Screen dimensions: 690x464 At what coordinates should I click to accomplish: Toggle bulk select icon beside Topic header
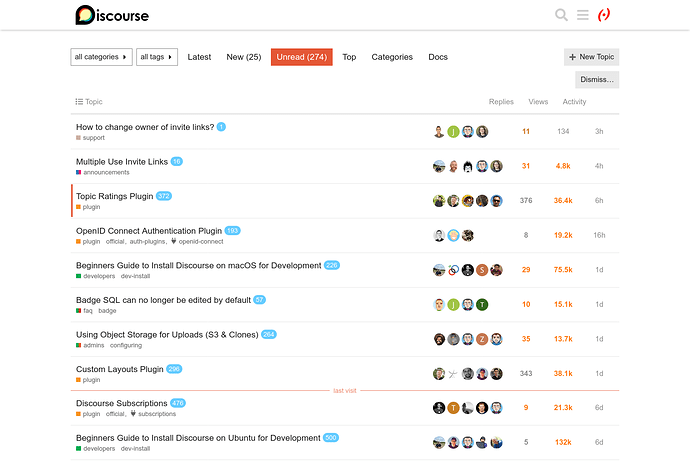pos(79,102)
